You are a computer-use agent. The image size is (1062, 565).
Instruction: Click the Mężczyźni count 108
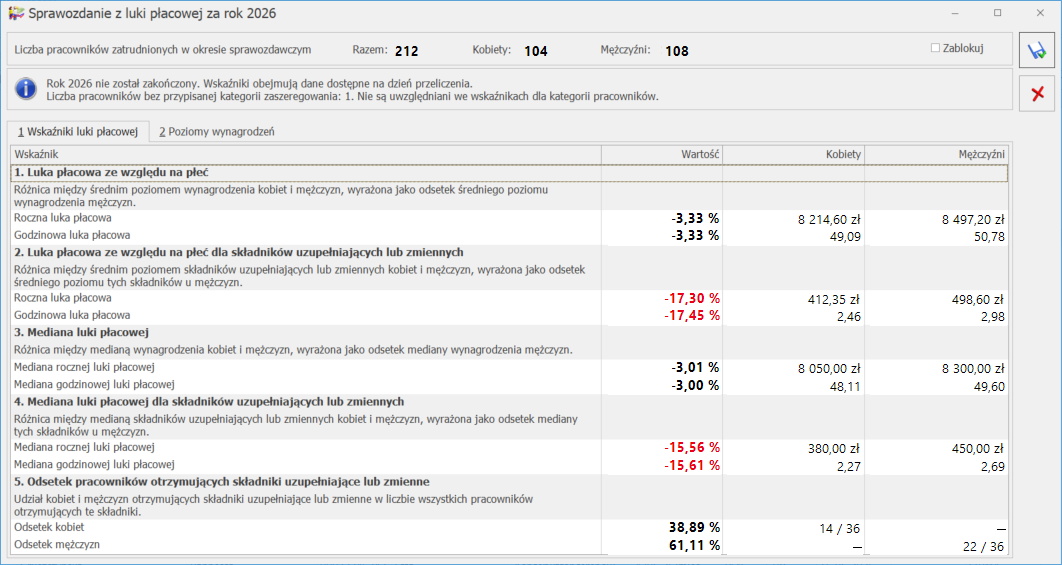[x=677, y=51]
